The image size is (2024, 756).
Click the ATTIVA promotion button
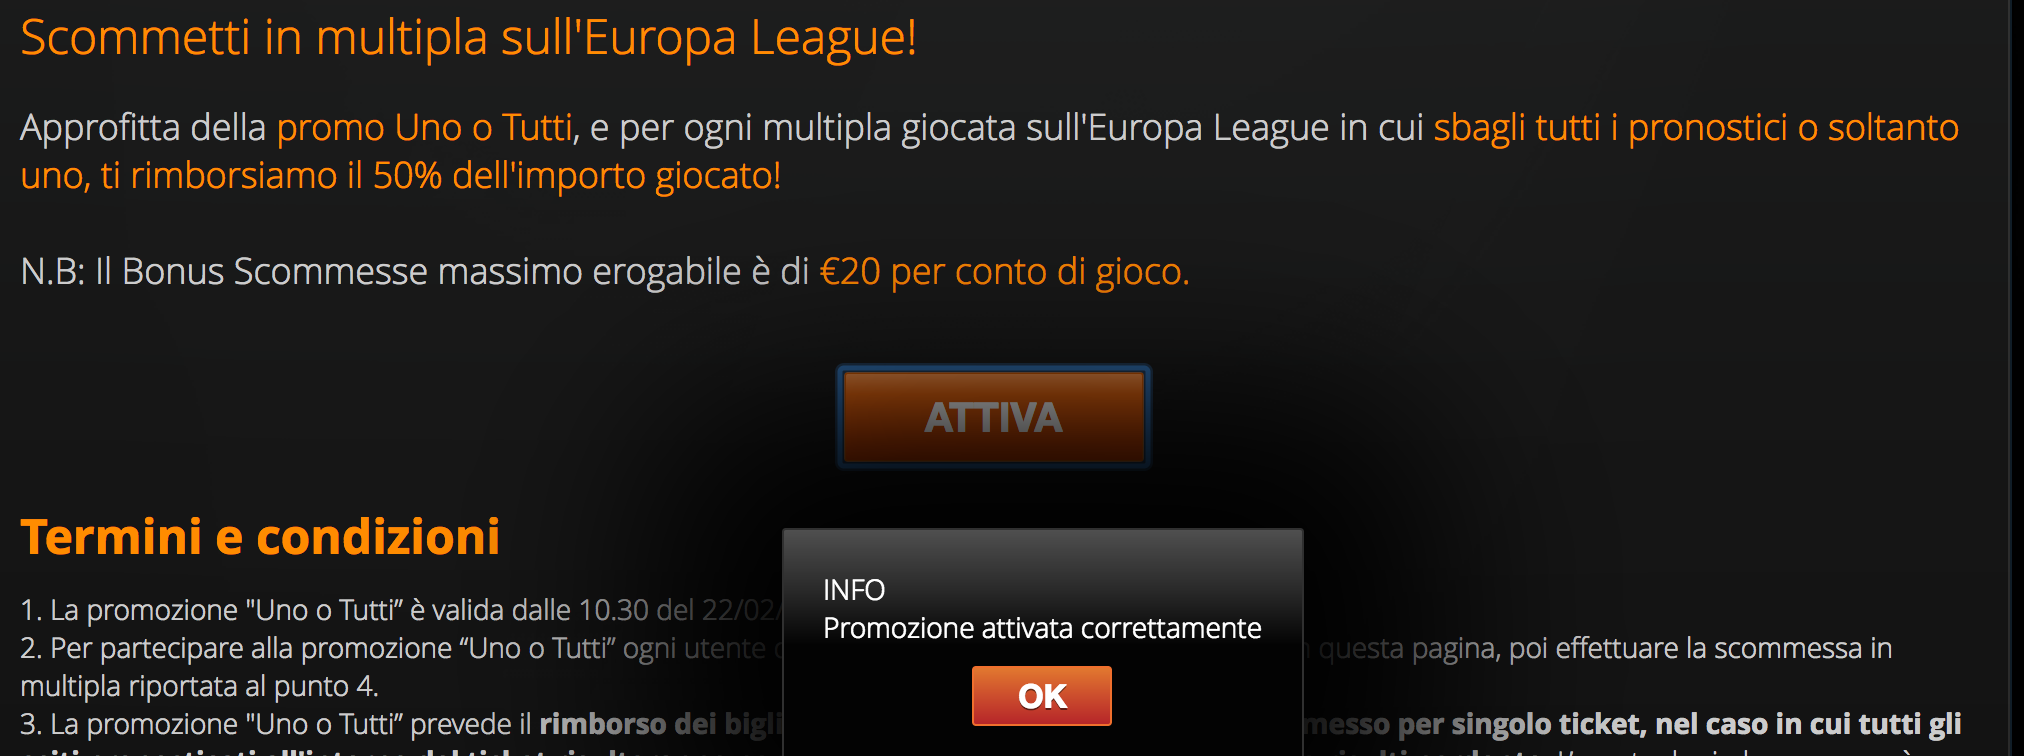[x=993, y=417]
